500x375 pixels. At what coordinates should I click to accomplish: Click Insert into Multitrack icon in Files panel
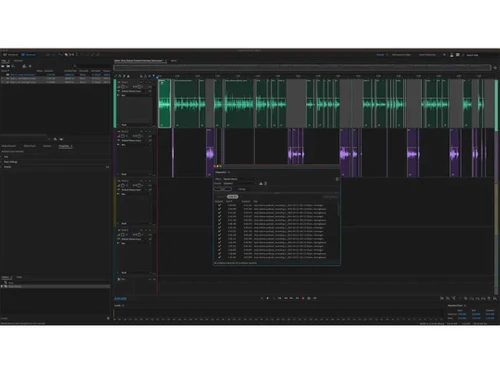[x=24, y=66]
